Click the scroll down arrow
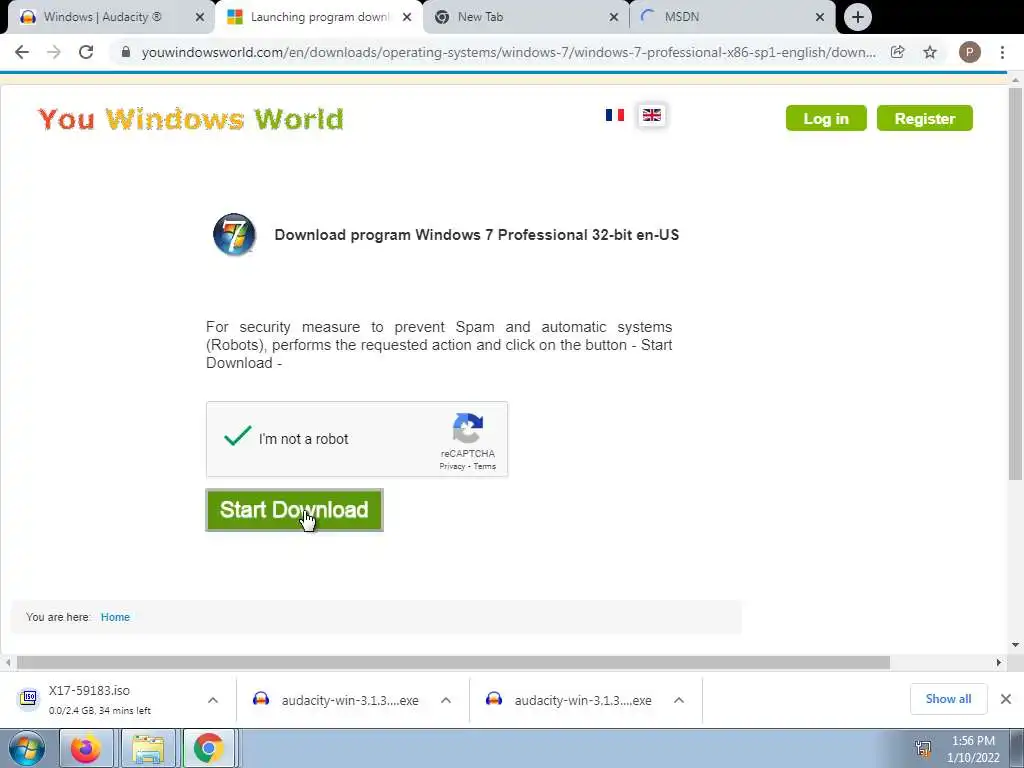This screenshot has height=768, width=1024. click(x=1015, y=645)
